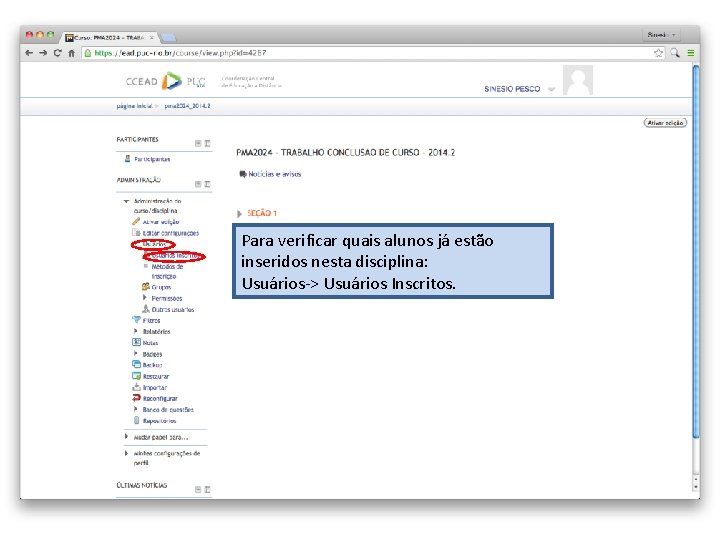Click the Editar configurações document icon
Image resolution: width=720 pixels, height=540 pixels.
click(136, 233)
